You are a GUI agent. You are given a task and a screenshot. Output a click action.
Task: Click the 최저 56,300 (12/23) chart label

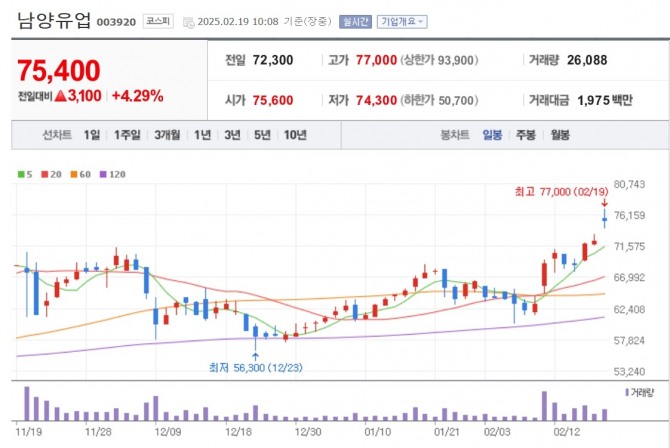[x=256, y=368]
